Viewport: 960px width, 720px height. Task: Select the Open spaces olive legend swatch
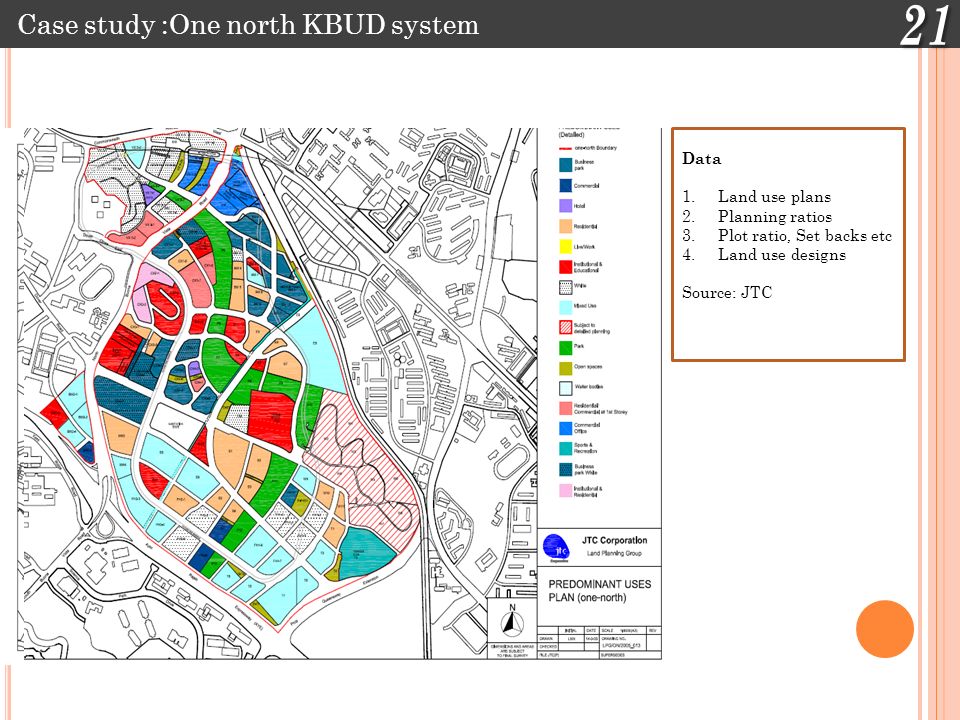click(565, 367)
